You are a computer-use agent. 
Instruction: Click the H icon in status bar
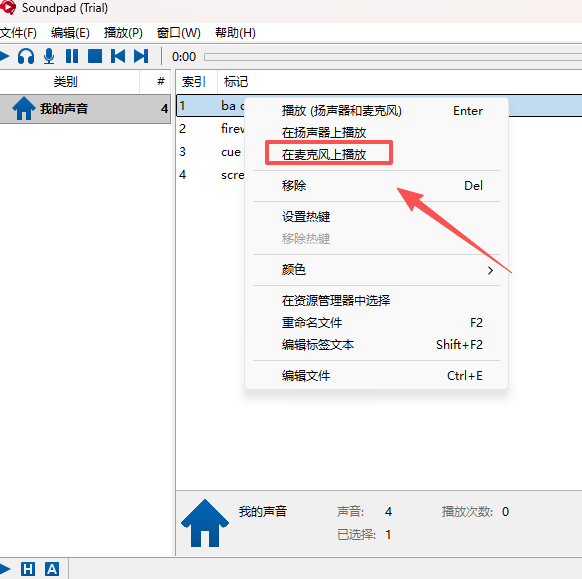pyautogui.click(x=28, y=569)
